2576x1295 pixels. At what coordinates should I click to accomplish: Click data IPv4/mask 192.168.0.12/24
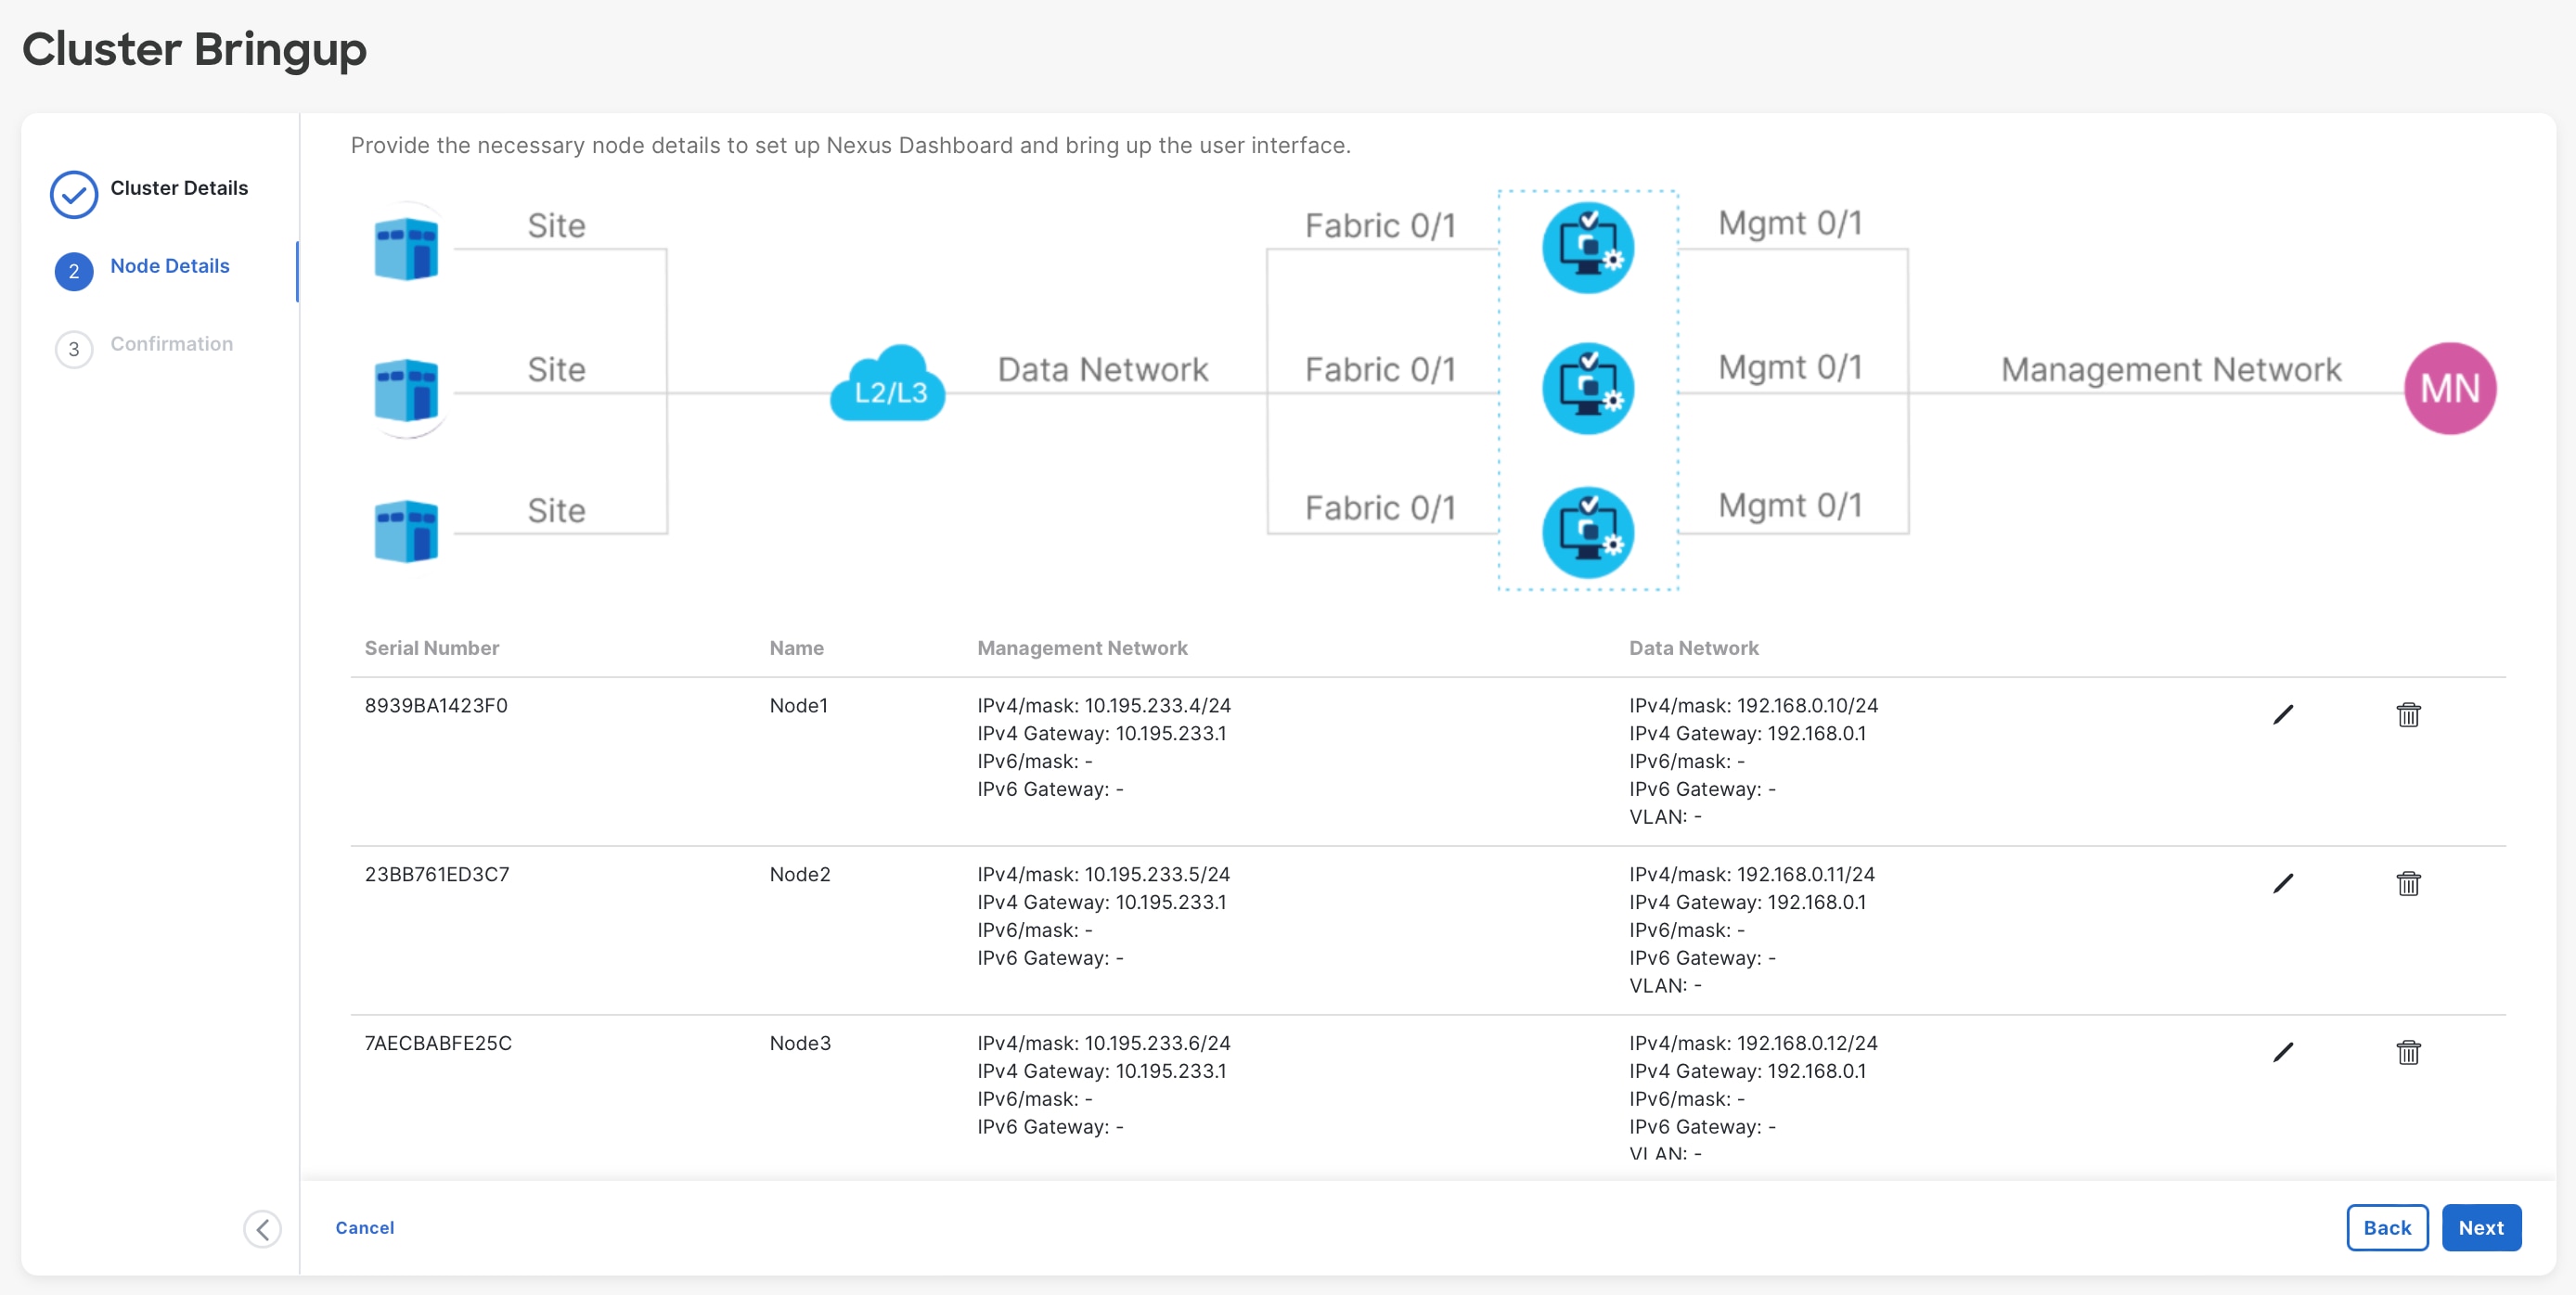[1754, 1044]
